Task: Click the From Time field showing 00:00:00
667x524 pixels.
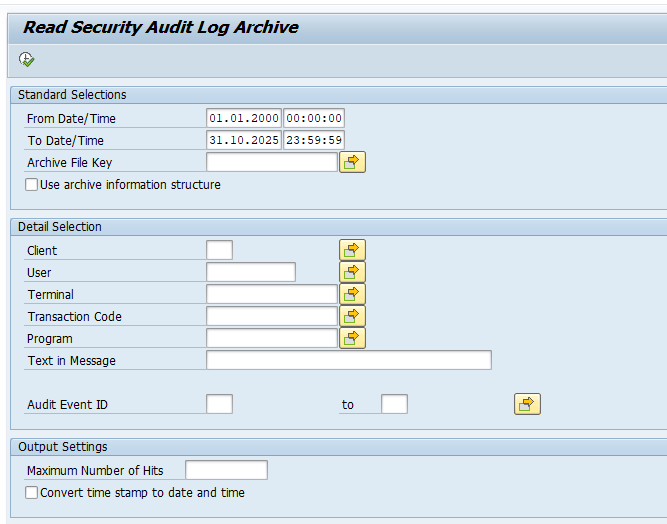Action: (x=314, y=118)
